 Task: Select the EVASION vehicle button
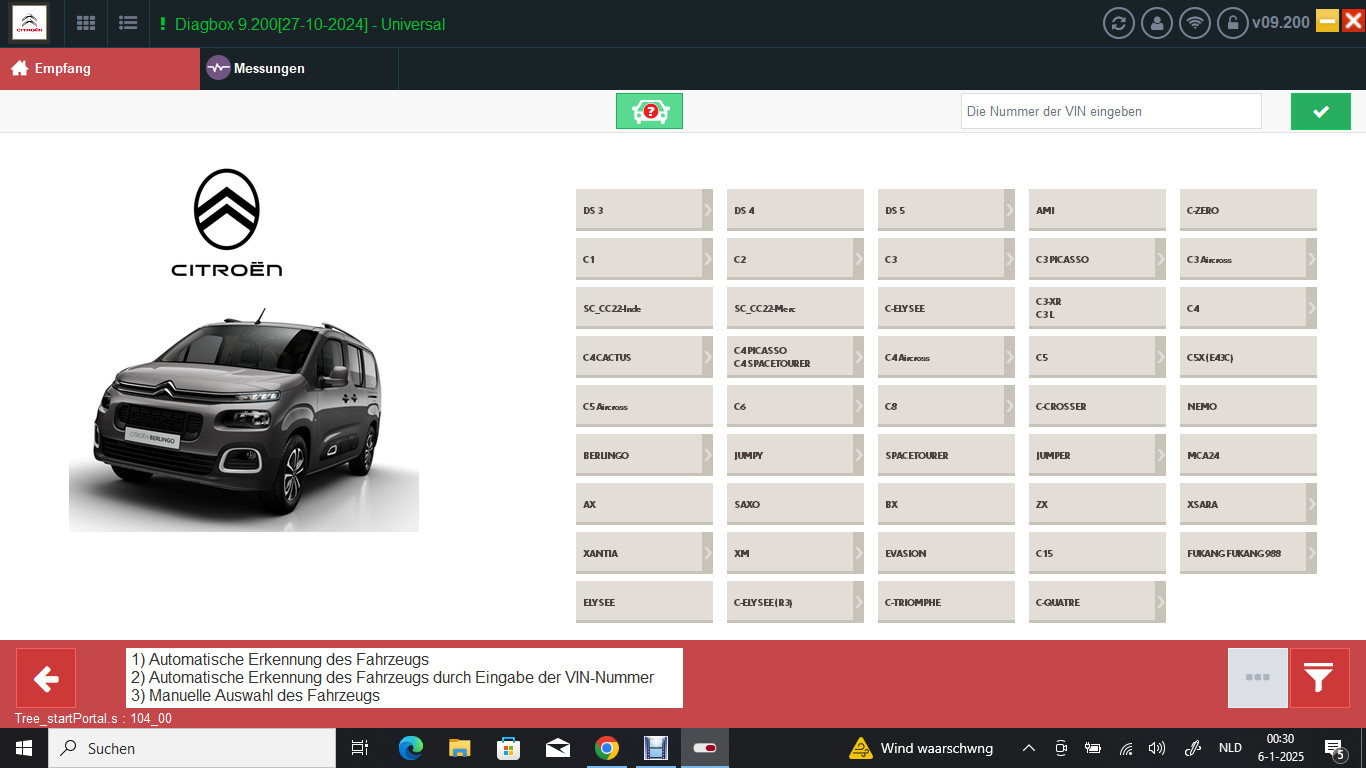[946, 553]
